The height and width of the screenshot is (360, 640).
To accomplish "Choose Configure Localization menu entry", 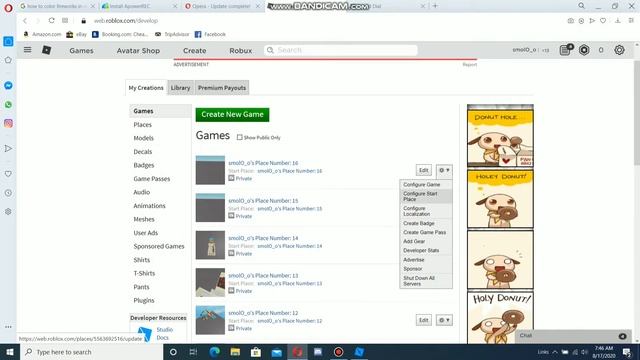I will click(x=426, y=211).
